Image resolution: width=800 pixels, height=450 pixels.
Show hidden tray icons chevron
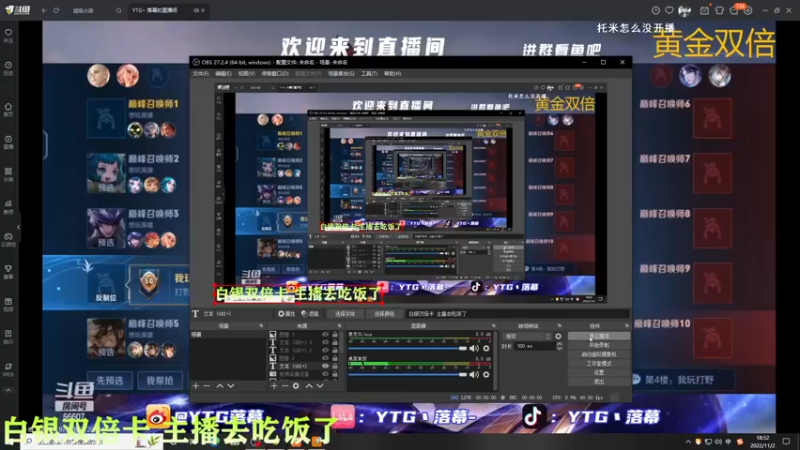688,441
